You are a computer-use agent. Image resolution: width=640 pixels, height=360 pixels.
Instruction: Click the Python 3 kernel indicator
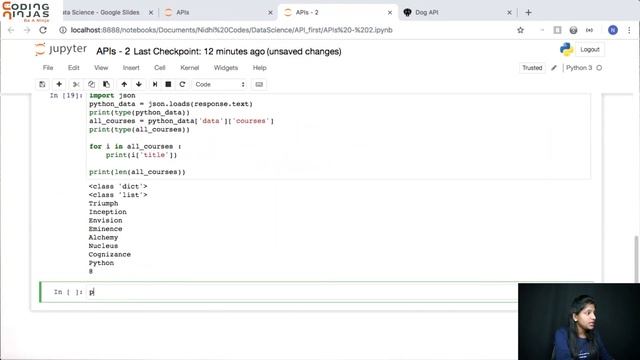[579, 68]
